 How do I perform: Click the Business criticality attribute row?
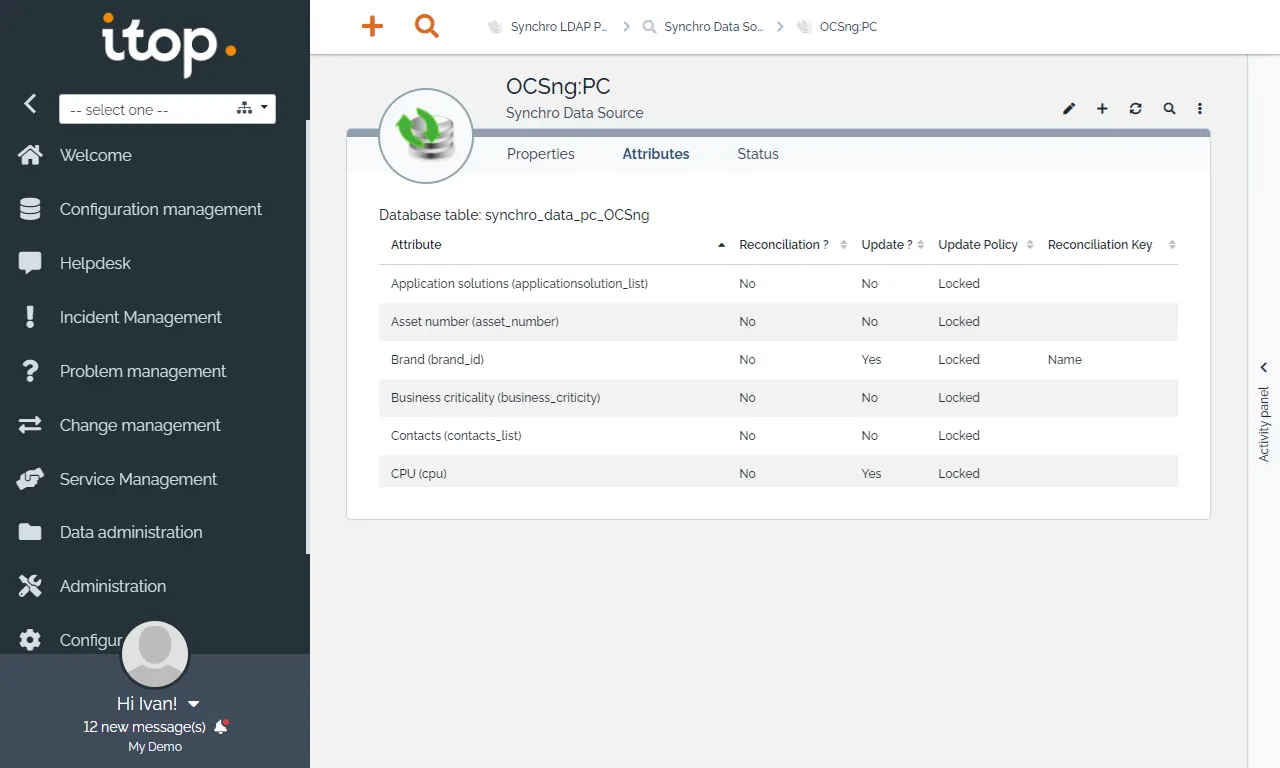(x=778, y=398)
